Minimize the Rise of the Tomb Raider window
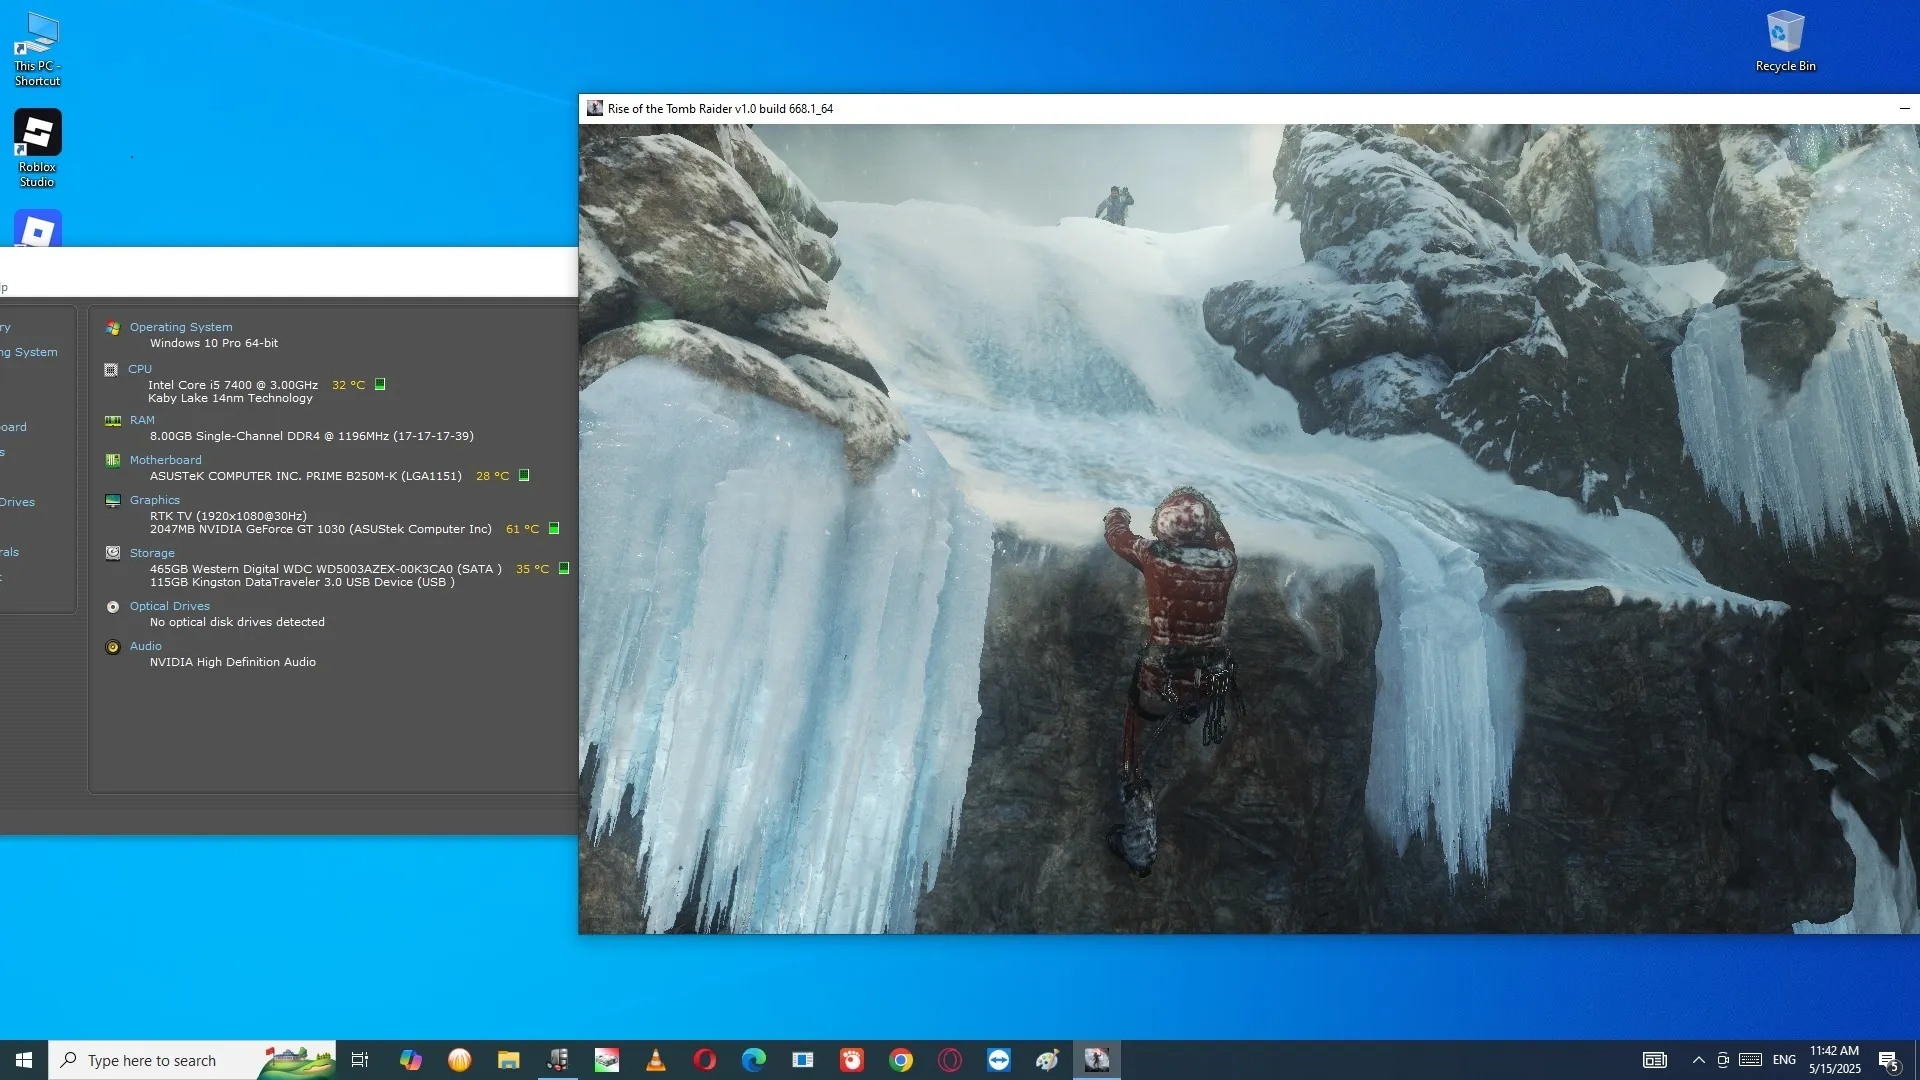The width and height of the screenshot is (1920, 1080). click(1904, 109)
